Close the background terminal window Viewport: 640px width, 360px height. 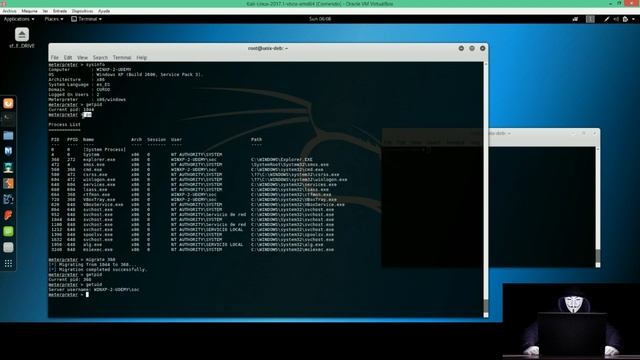pyautogui.click(x=594, y=133)
